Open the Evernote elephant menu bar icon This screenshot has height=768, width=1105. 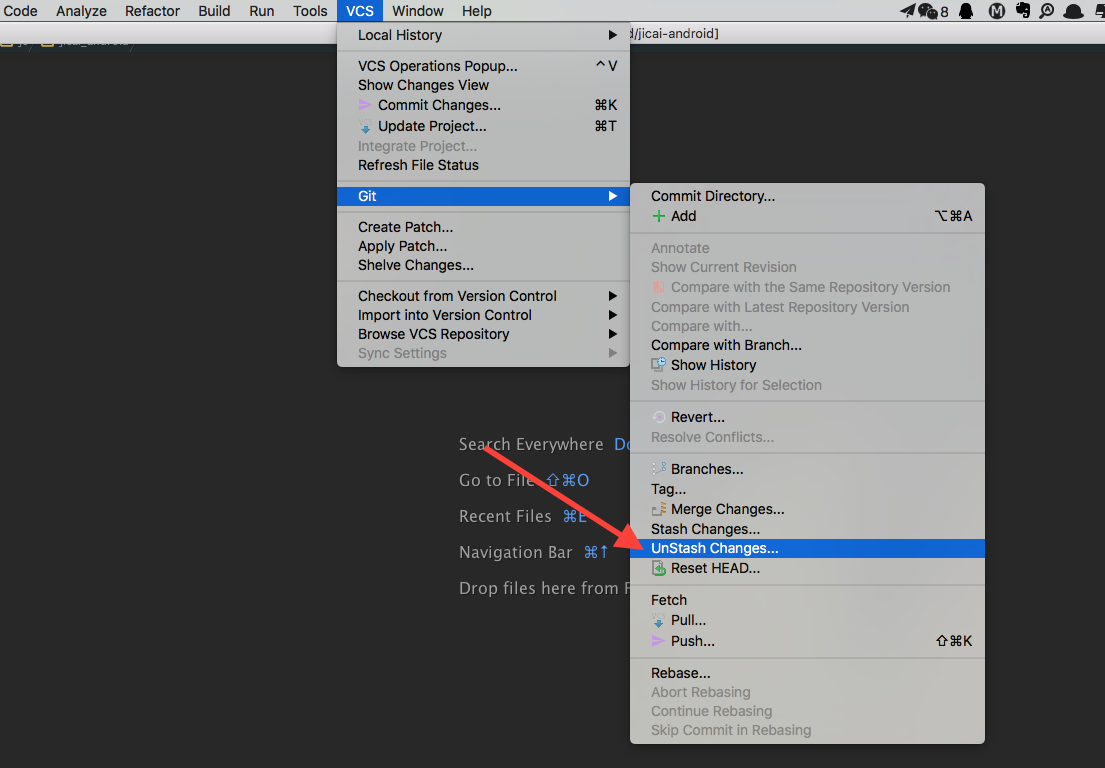[1023, 11]
